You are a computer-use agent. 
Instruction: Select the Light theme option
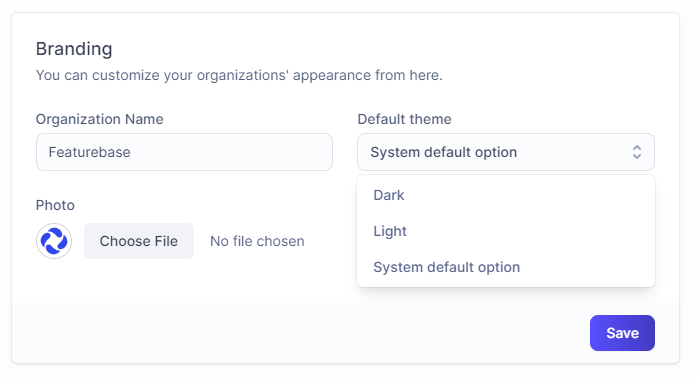coord(506,231)
